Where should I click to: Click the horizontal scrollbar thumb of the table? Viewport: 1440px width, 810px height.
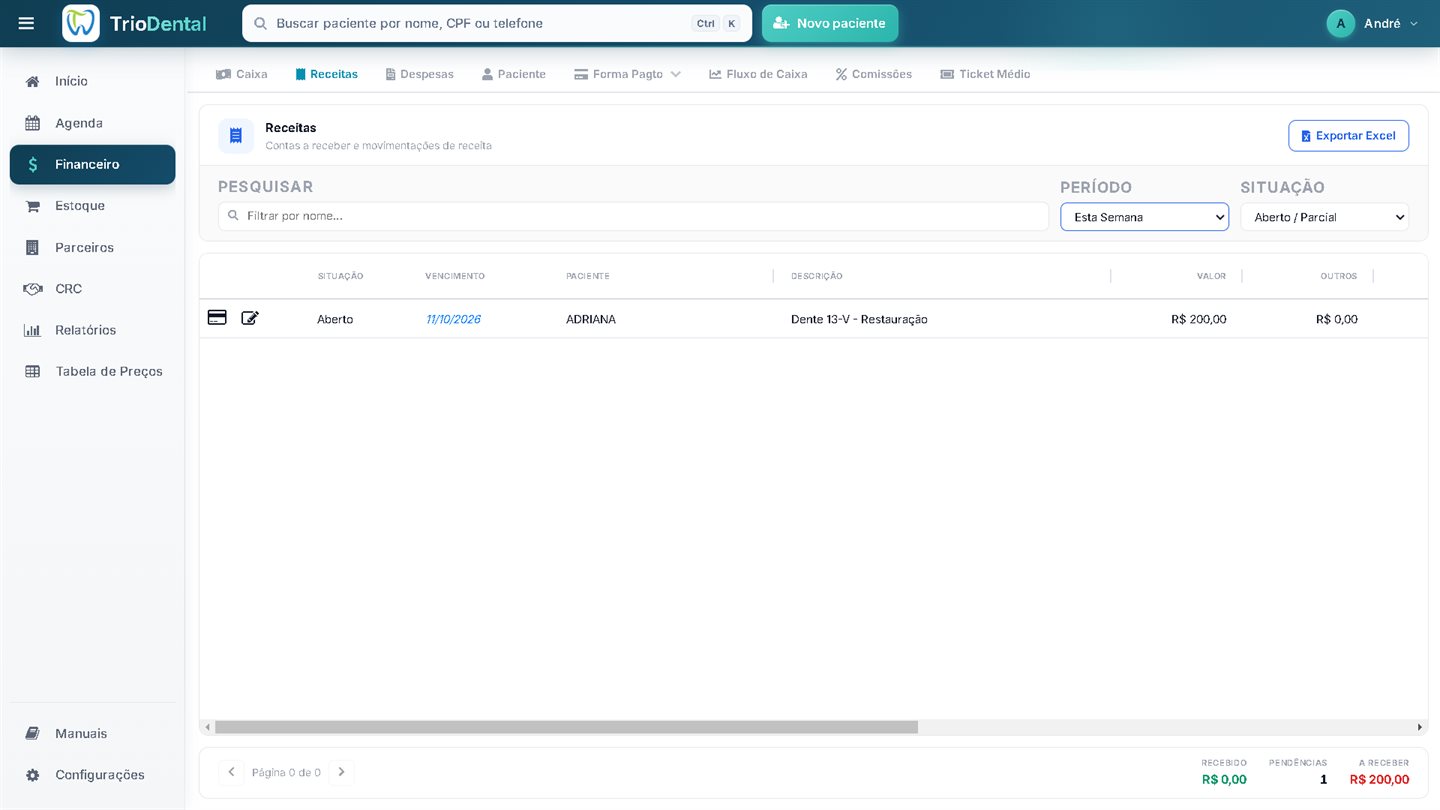(566, 727)
